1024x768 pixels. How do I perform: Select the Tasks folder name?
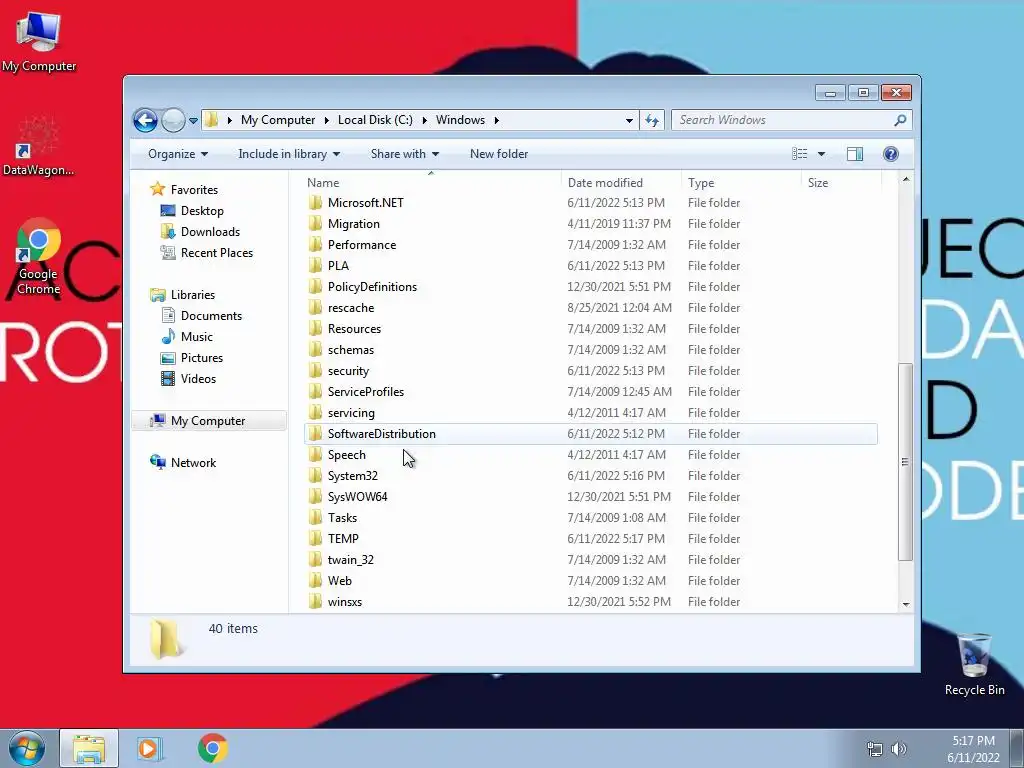(x=342, y=518)
